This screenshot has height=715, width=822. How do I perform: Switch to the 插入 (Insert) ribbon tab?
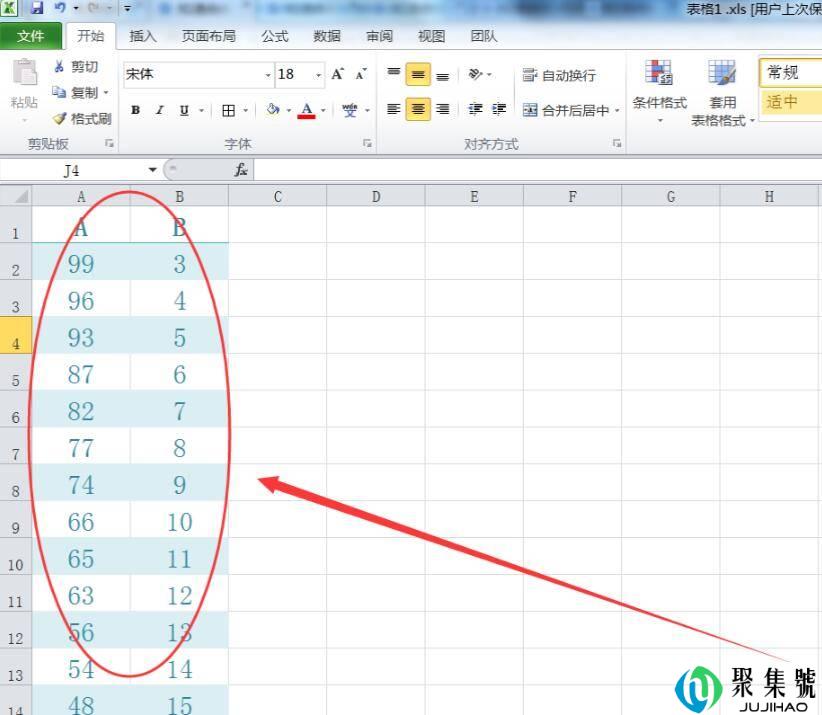[143, 36]
